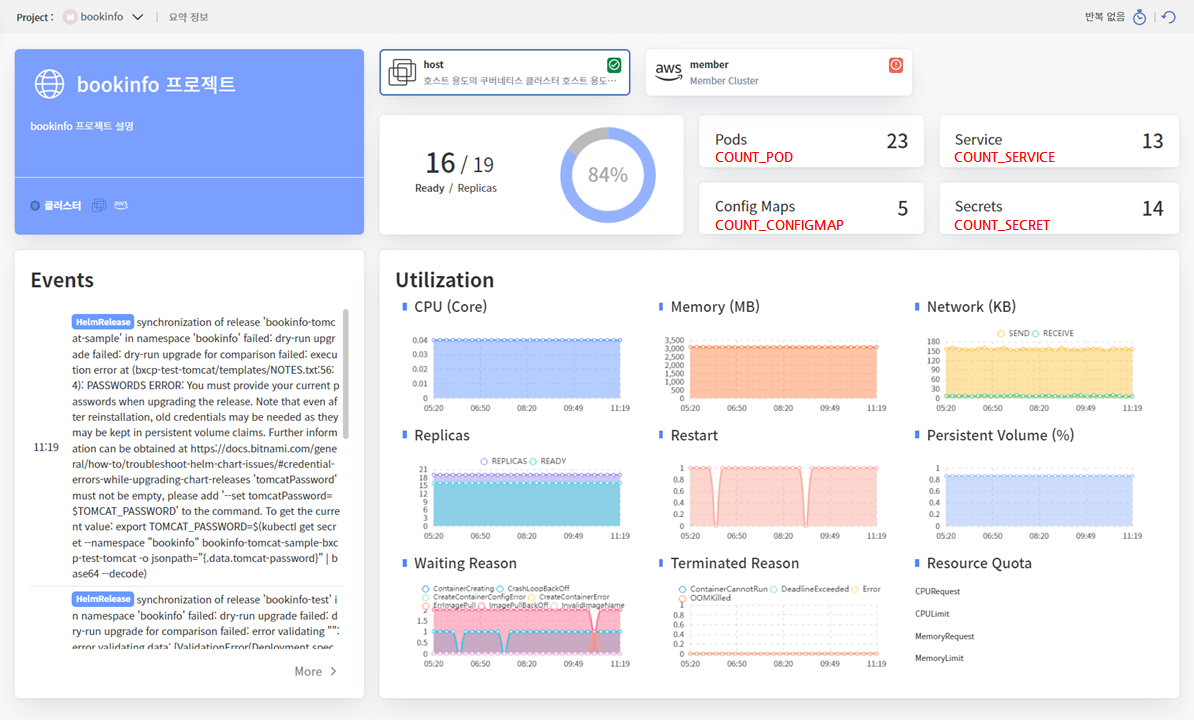Screen dimensions: 1194x720
Task: Toggle RECEIVE legend in Network chart
Action: tap(1052, 333)
